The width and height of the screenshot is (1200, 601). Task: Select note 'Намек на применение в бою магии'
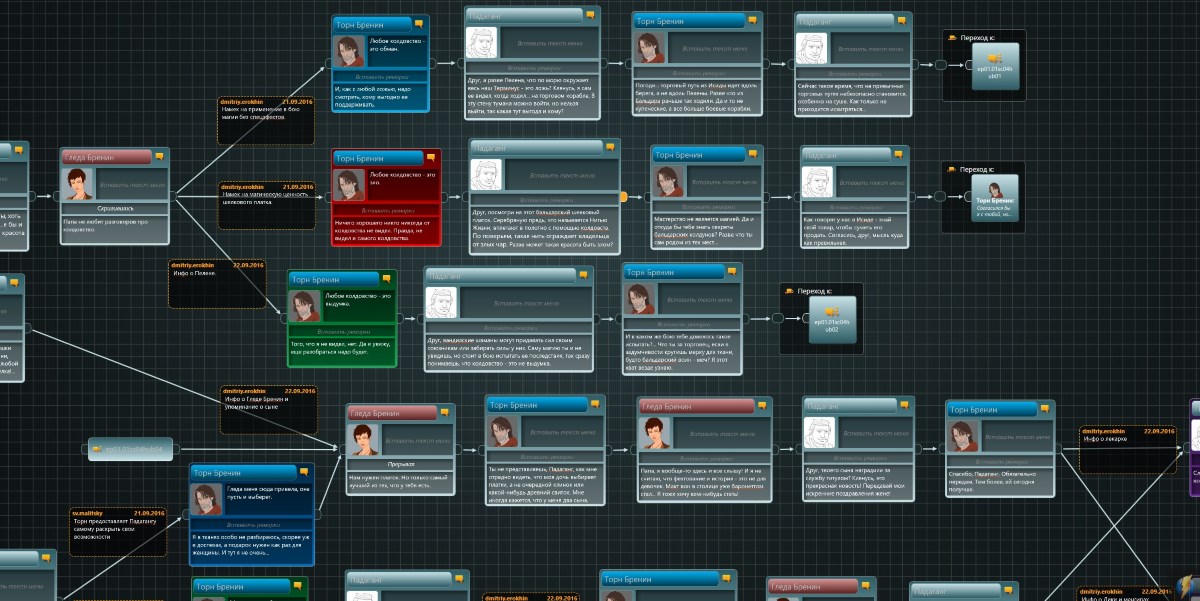click(267, 121)
